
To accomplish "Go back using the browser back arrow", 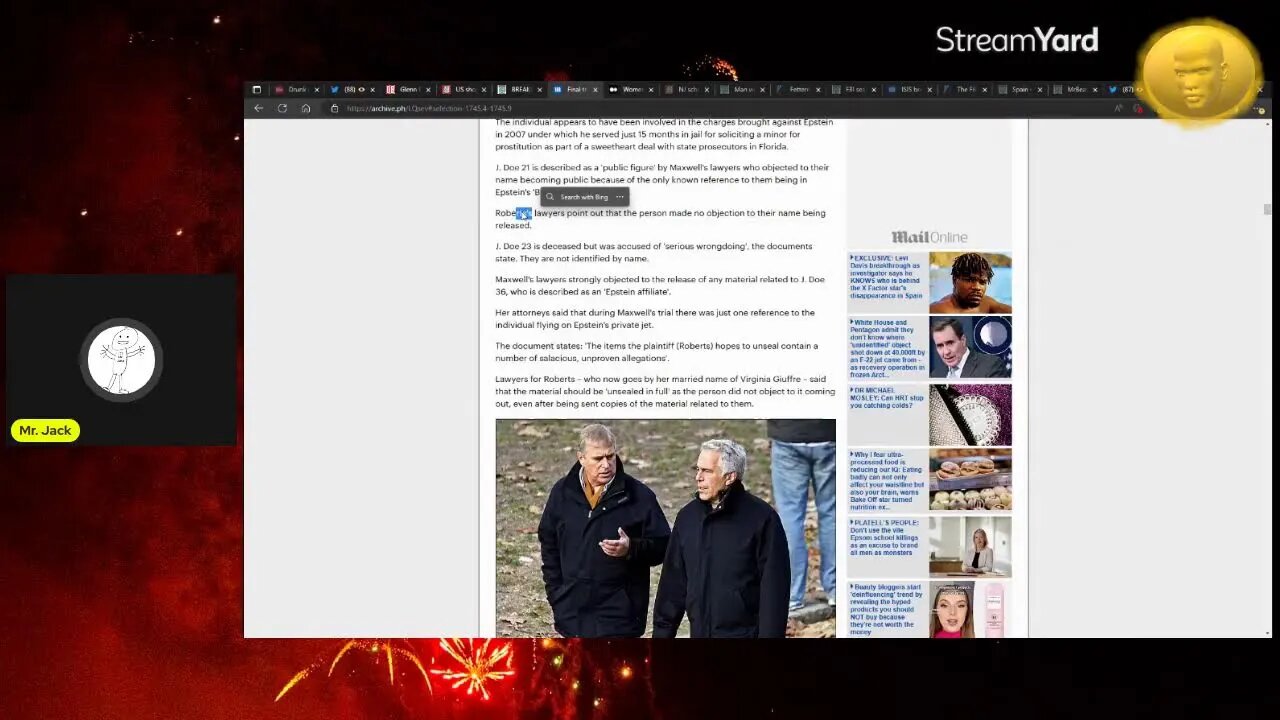I will pyautogui.click(x=258, y=108).
